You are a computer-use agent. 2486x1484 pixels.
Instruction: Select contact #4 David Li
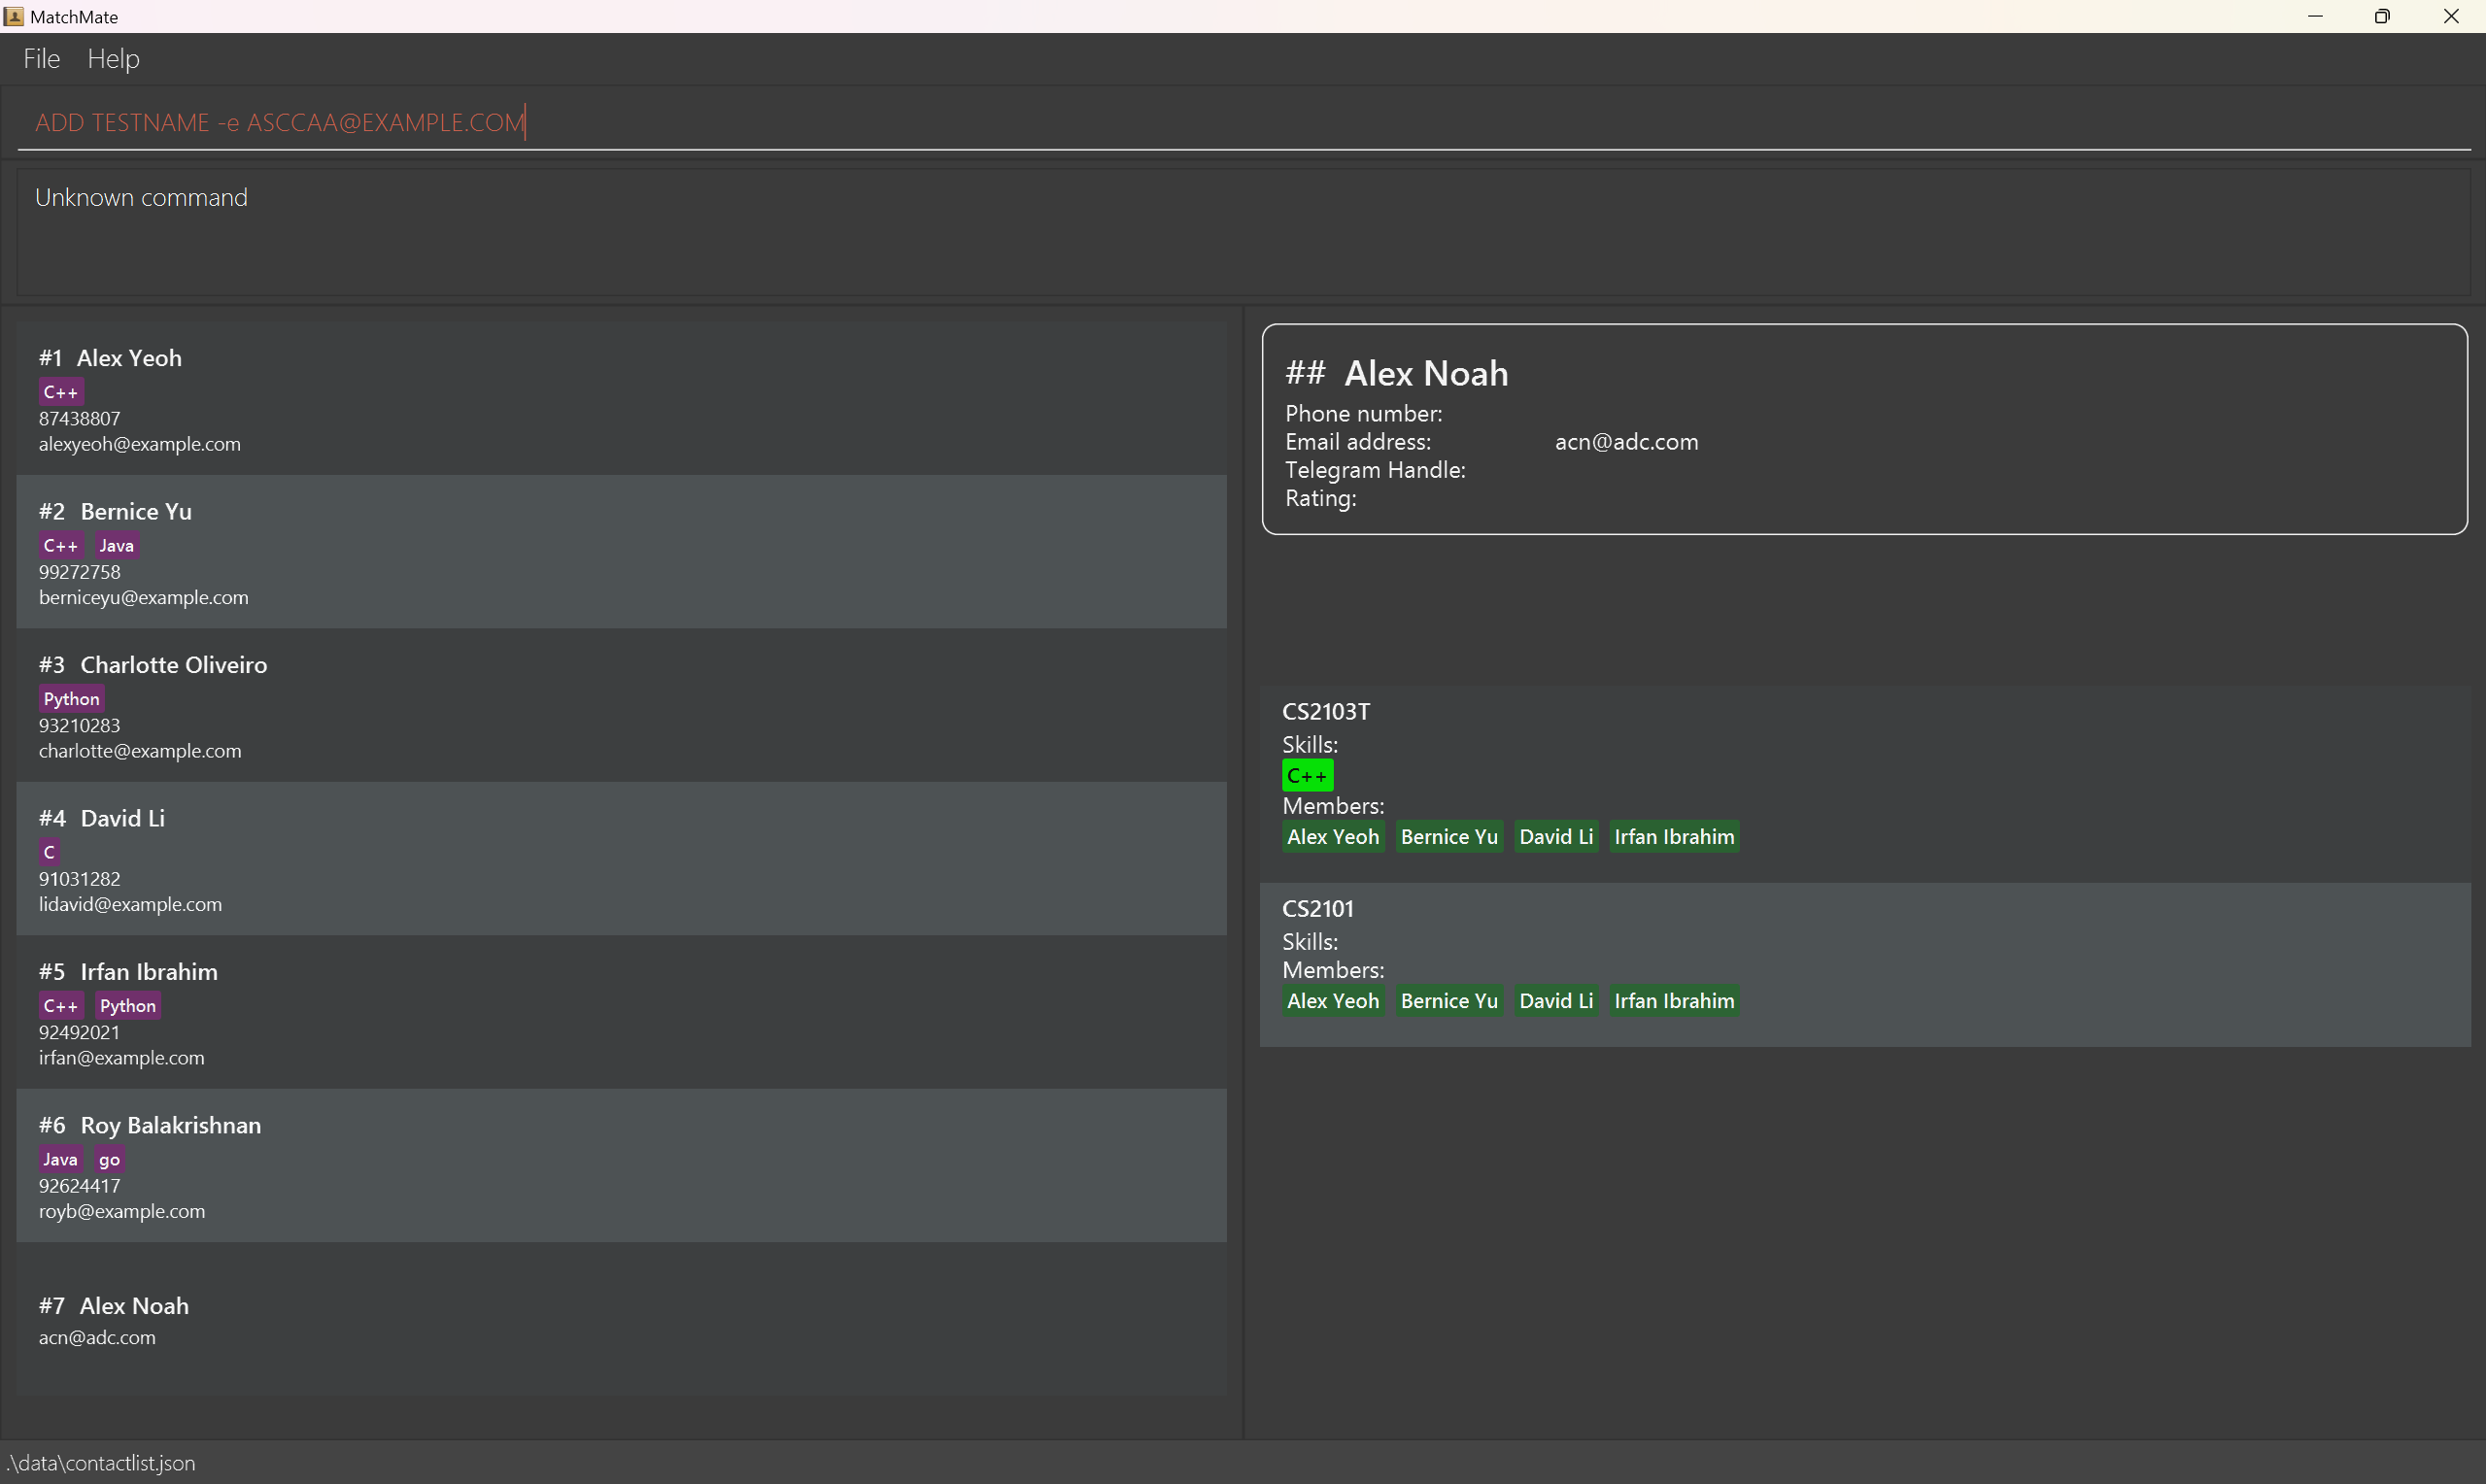[621, 859]
